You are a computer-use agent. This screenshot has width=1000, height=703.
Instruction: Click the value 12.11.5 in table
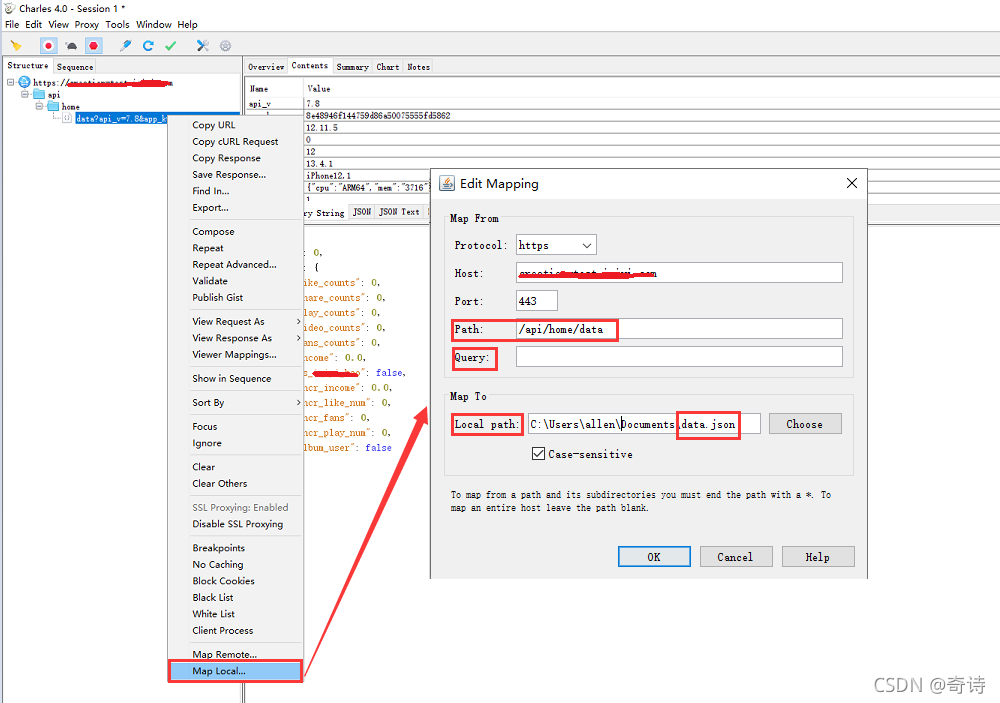tap(322, 128)
